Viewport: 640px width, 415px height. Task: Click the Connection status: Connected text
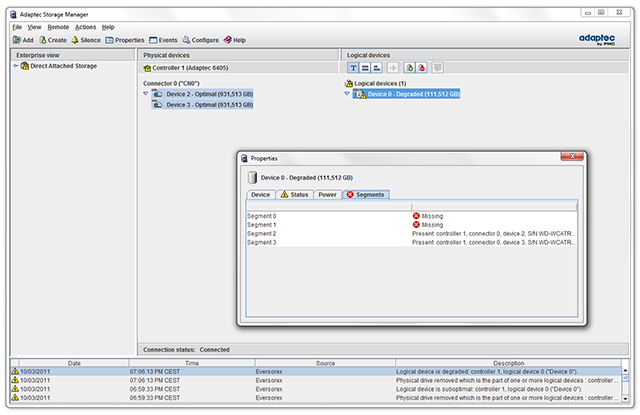pyautogui.click(x=186, y=350)
